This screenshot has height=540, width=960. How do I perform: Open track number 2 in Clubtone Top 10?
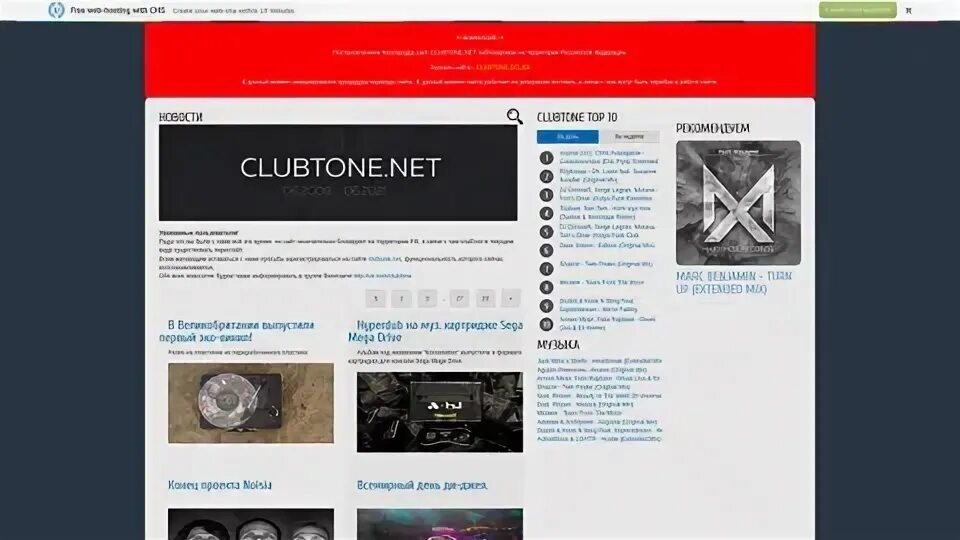coord(607,176)
